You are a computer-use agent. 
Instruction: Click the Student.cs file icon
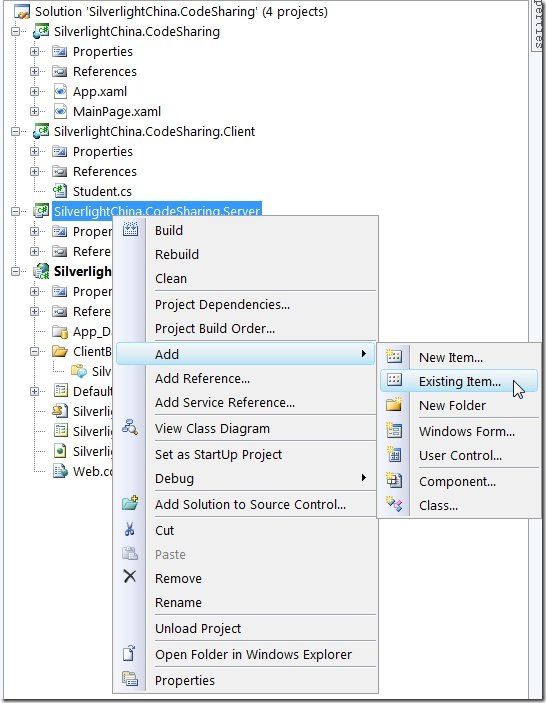click(x=60, y=191)
